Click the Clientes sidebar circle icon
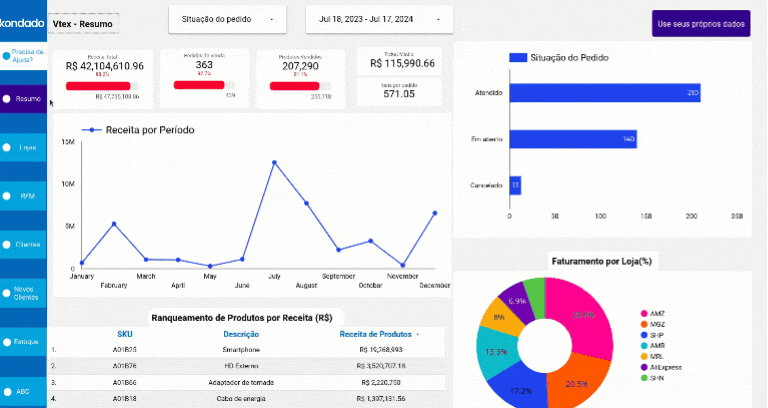The height and width of the screenshot is (408, 768). 8,245
